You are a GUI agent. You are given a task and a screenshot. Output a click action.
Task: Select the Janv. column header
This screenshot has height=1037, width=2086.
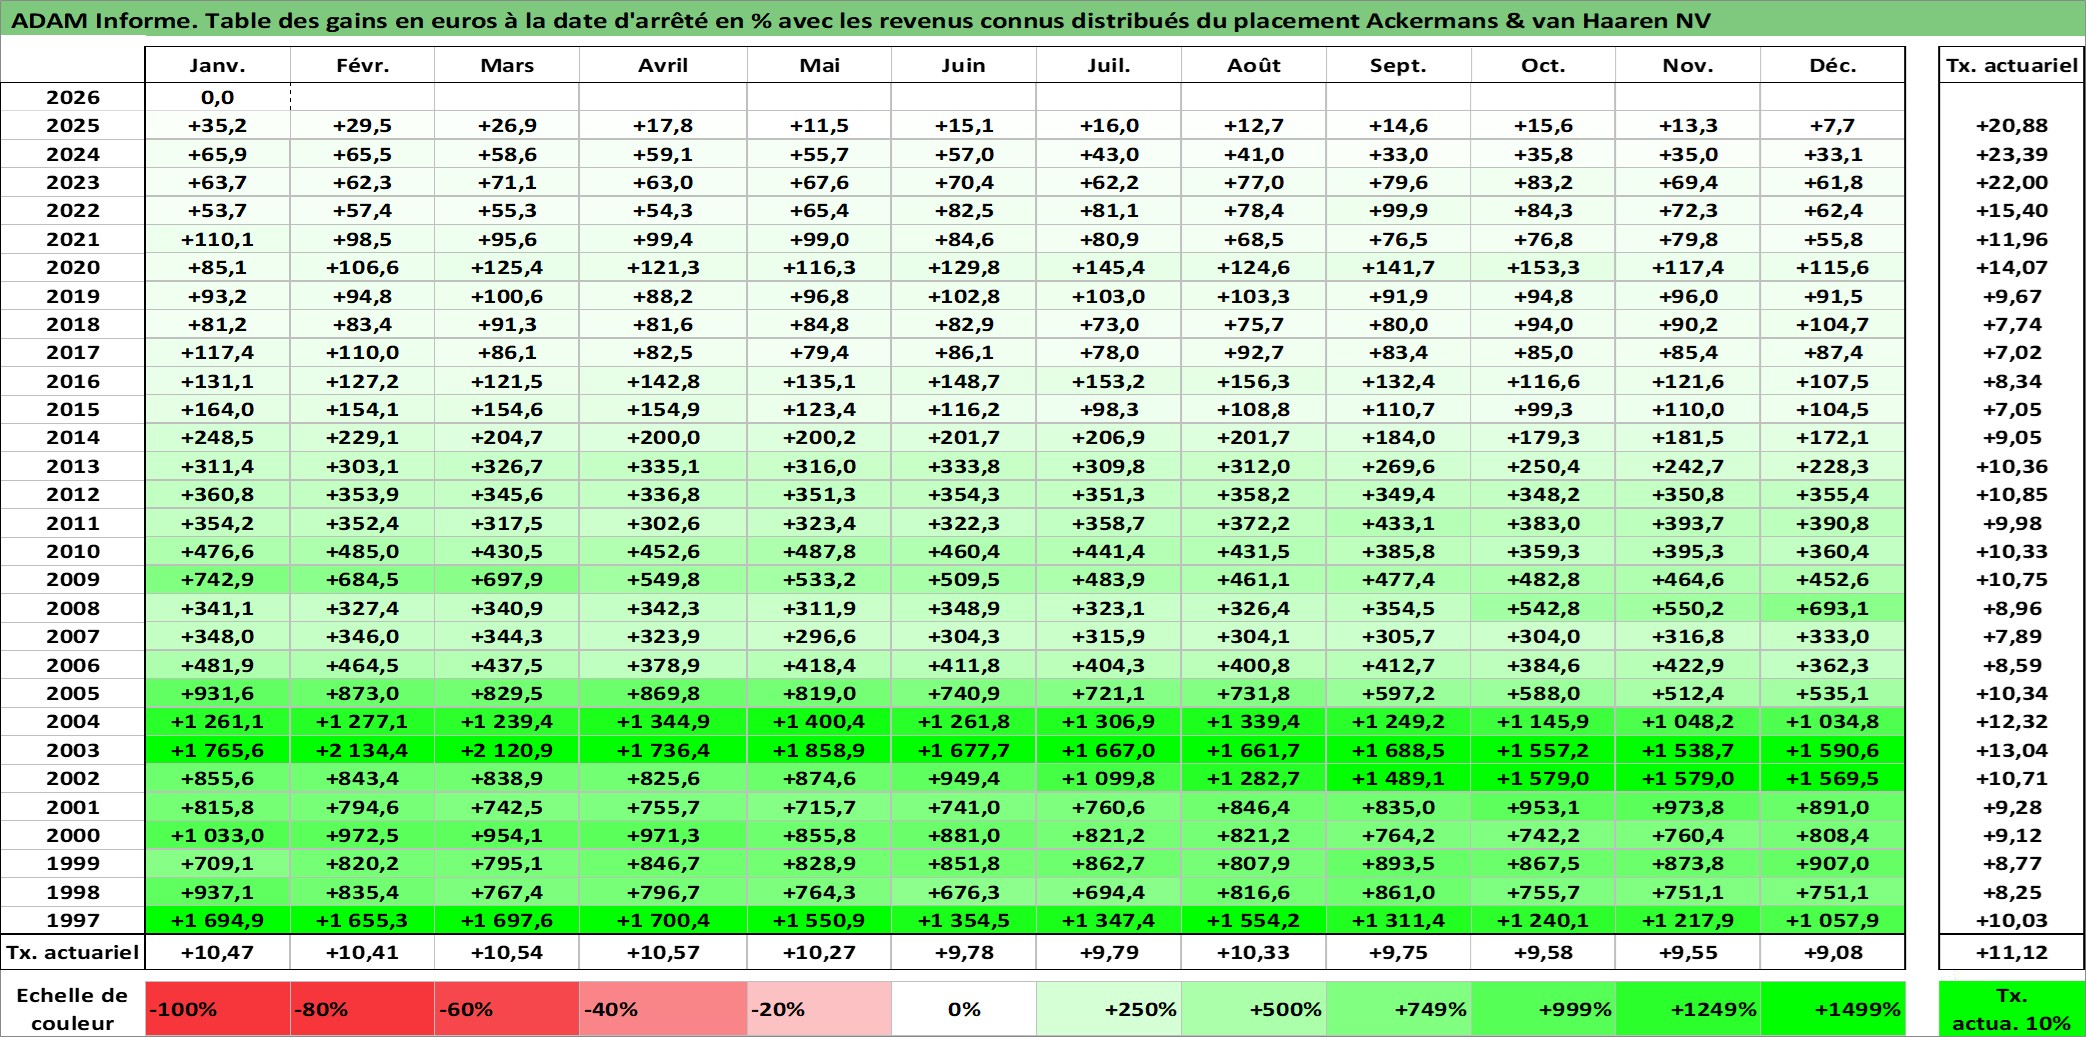pyautogui.click(x=217, y=65)
